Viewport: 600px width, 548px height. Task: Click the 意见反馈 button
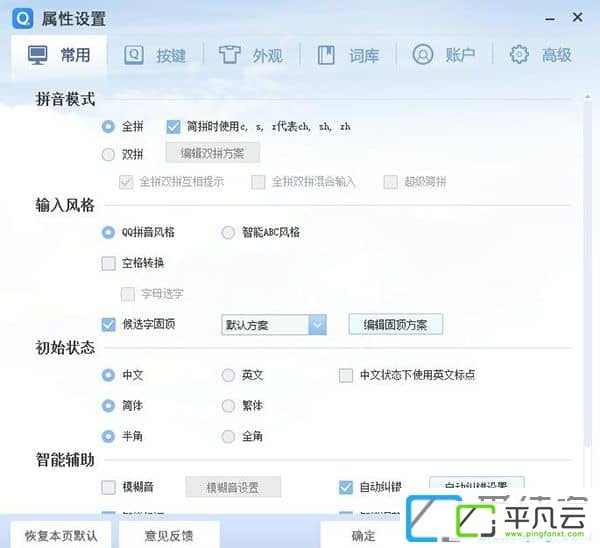(169, 535)
